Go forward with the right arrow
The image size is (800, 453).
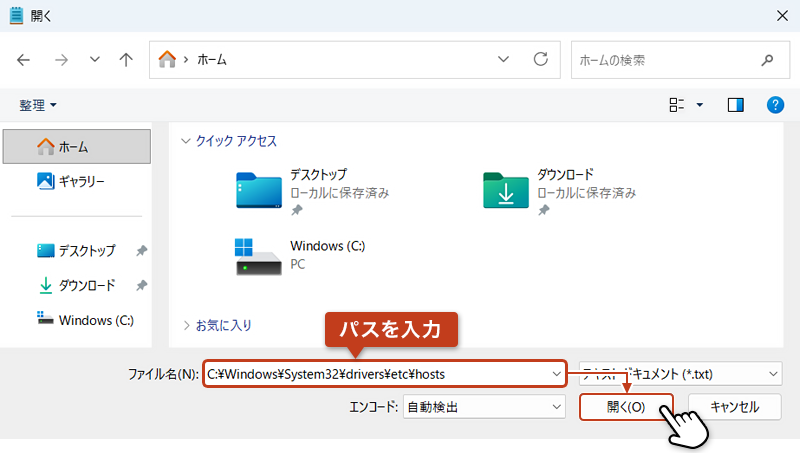click(x=61, y=60)
